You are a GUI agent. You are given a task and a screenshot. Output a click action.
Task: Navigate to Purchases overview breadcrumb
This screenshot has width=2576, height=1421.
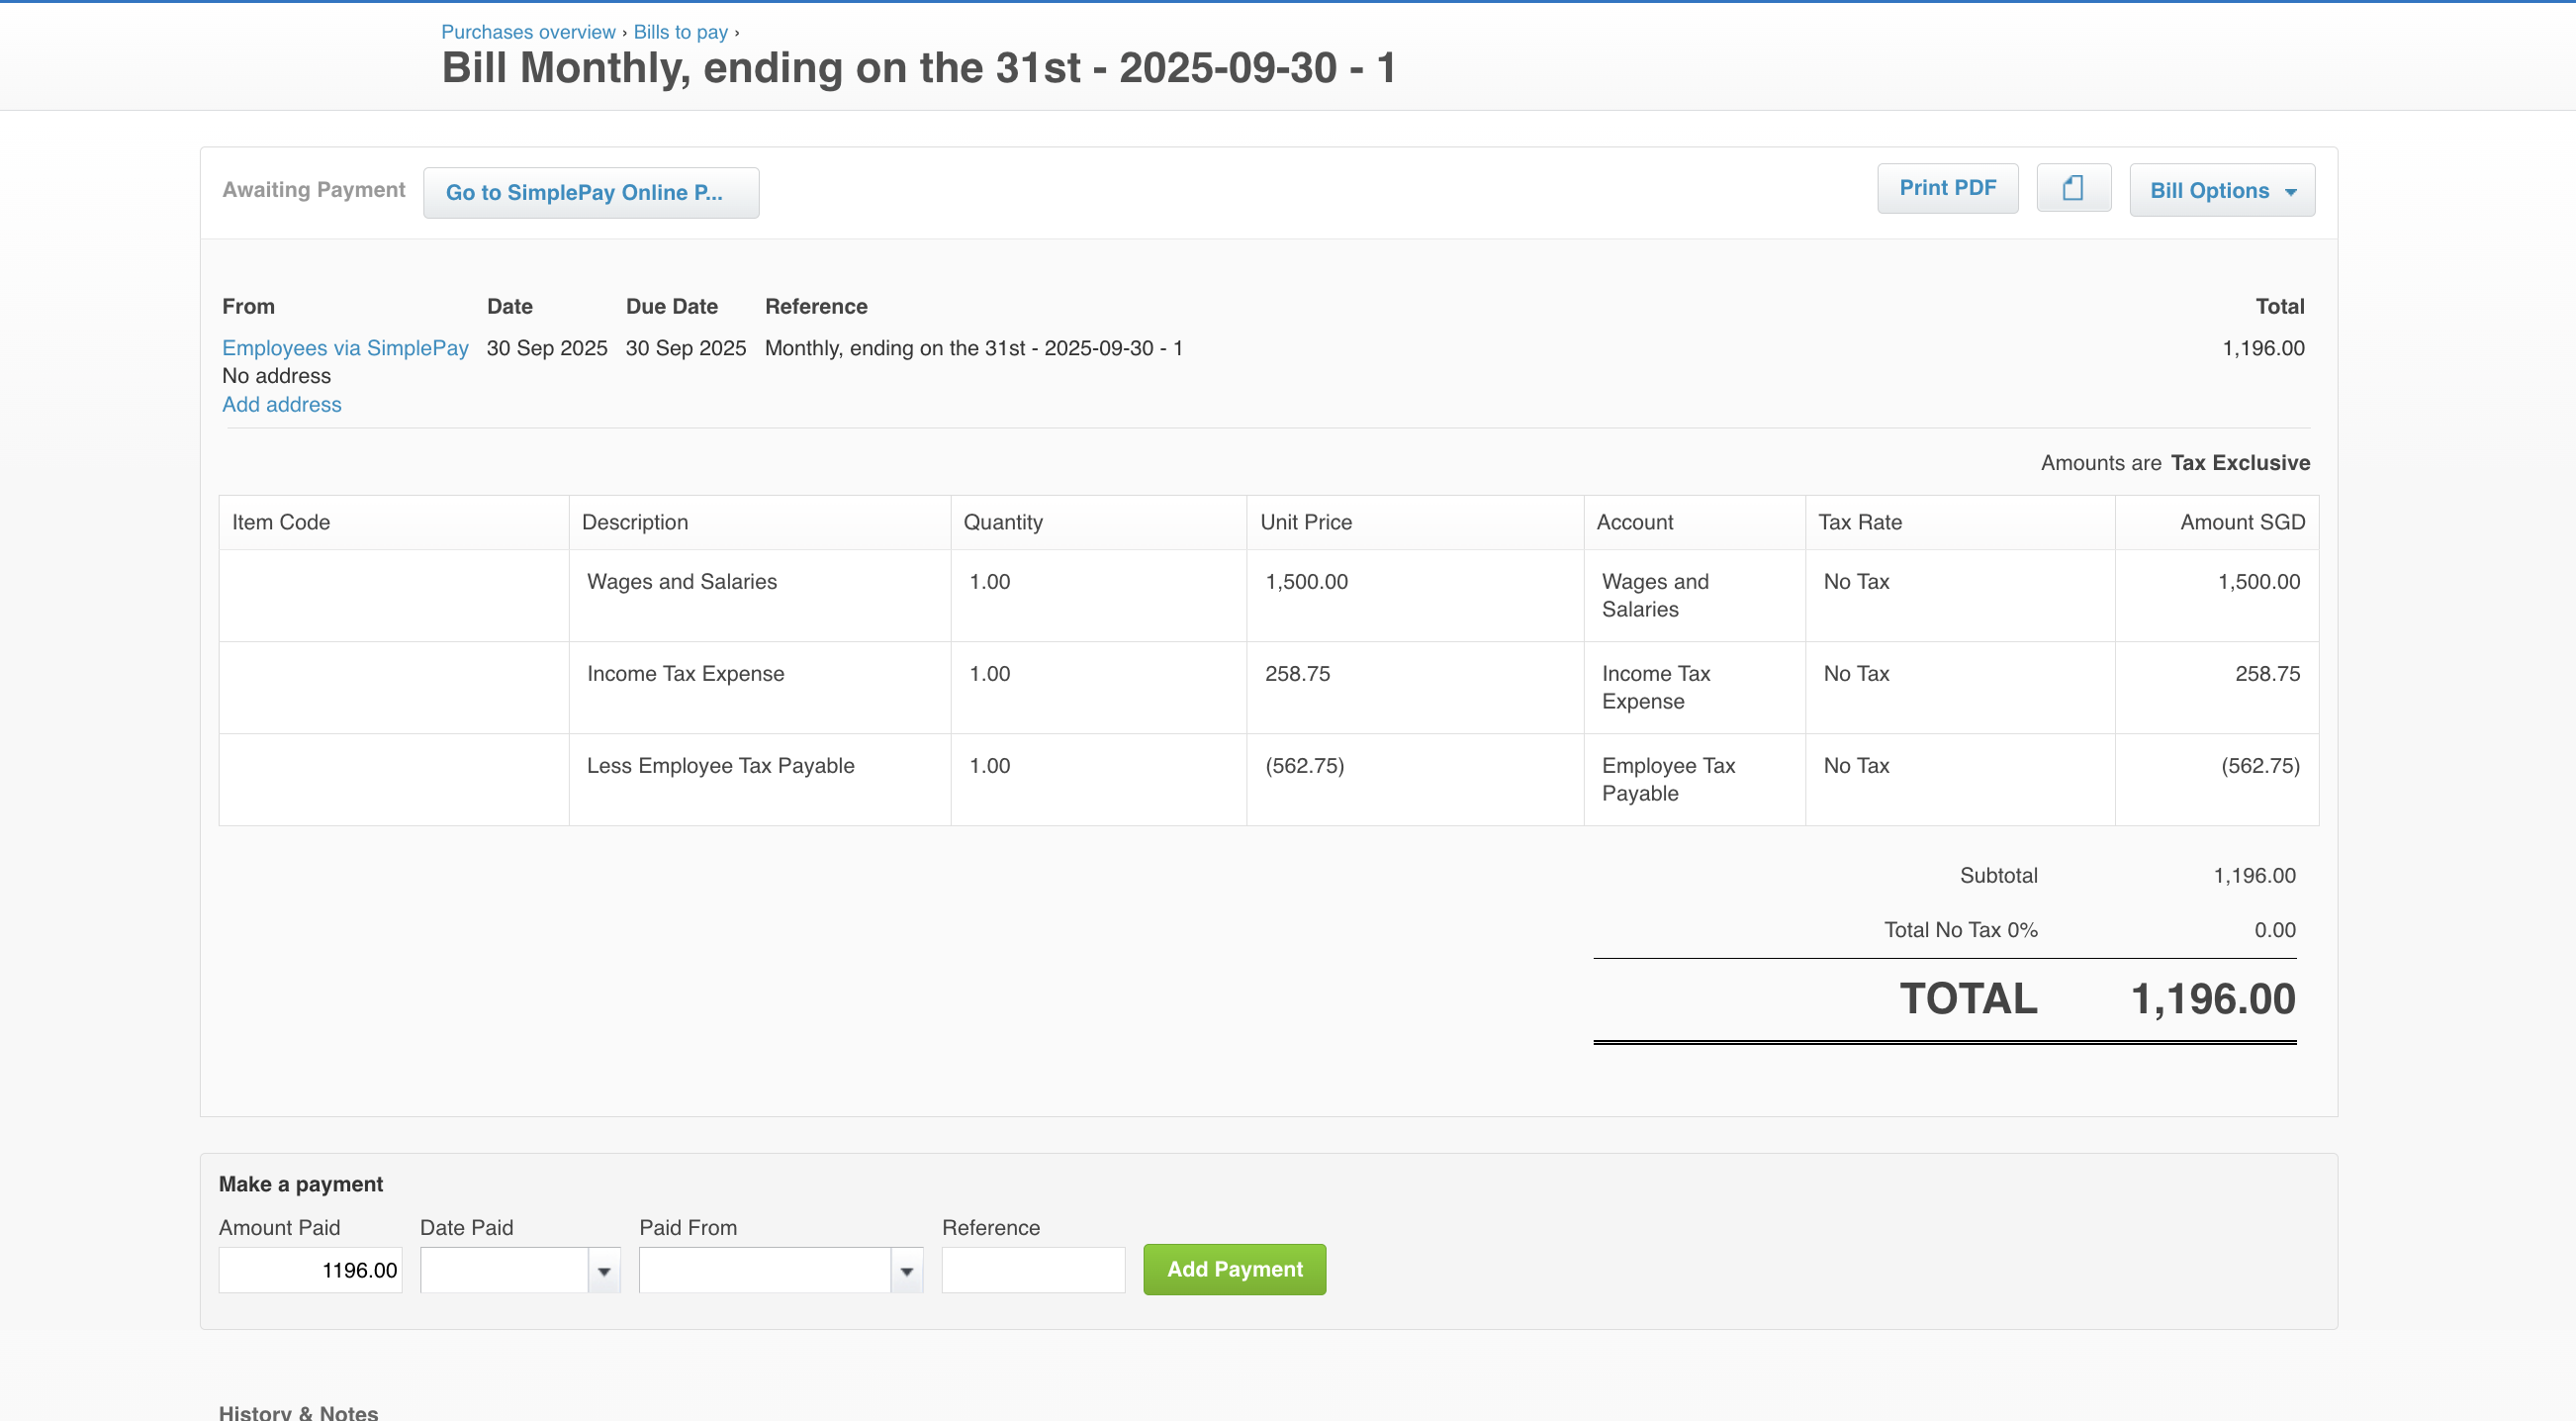click(x=528, y=32)
